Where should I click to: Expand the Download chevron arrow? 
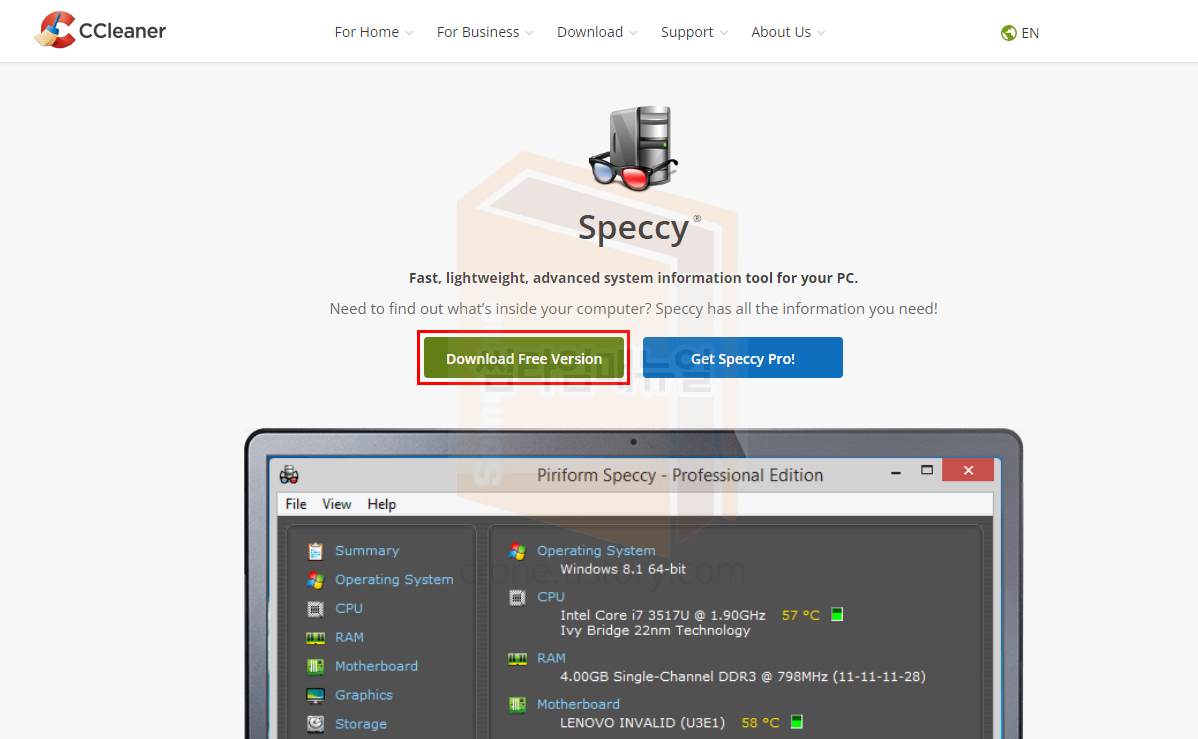point(633,33)
